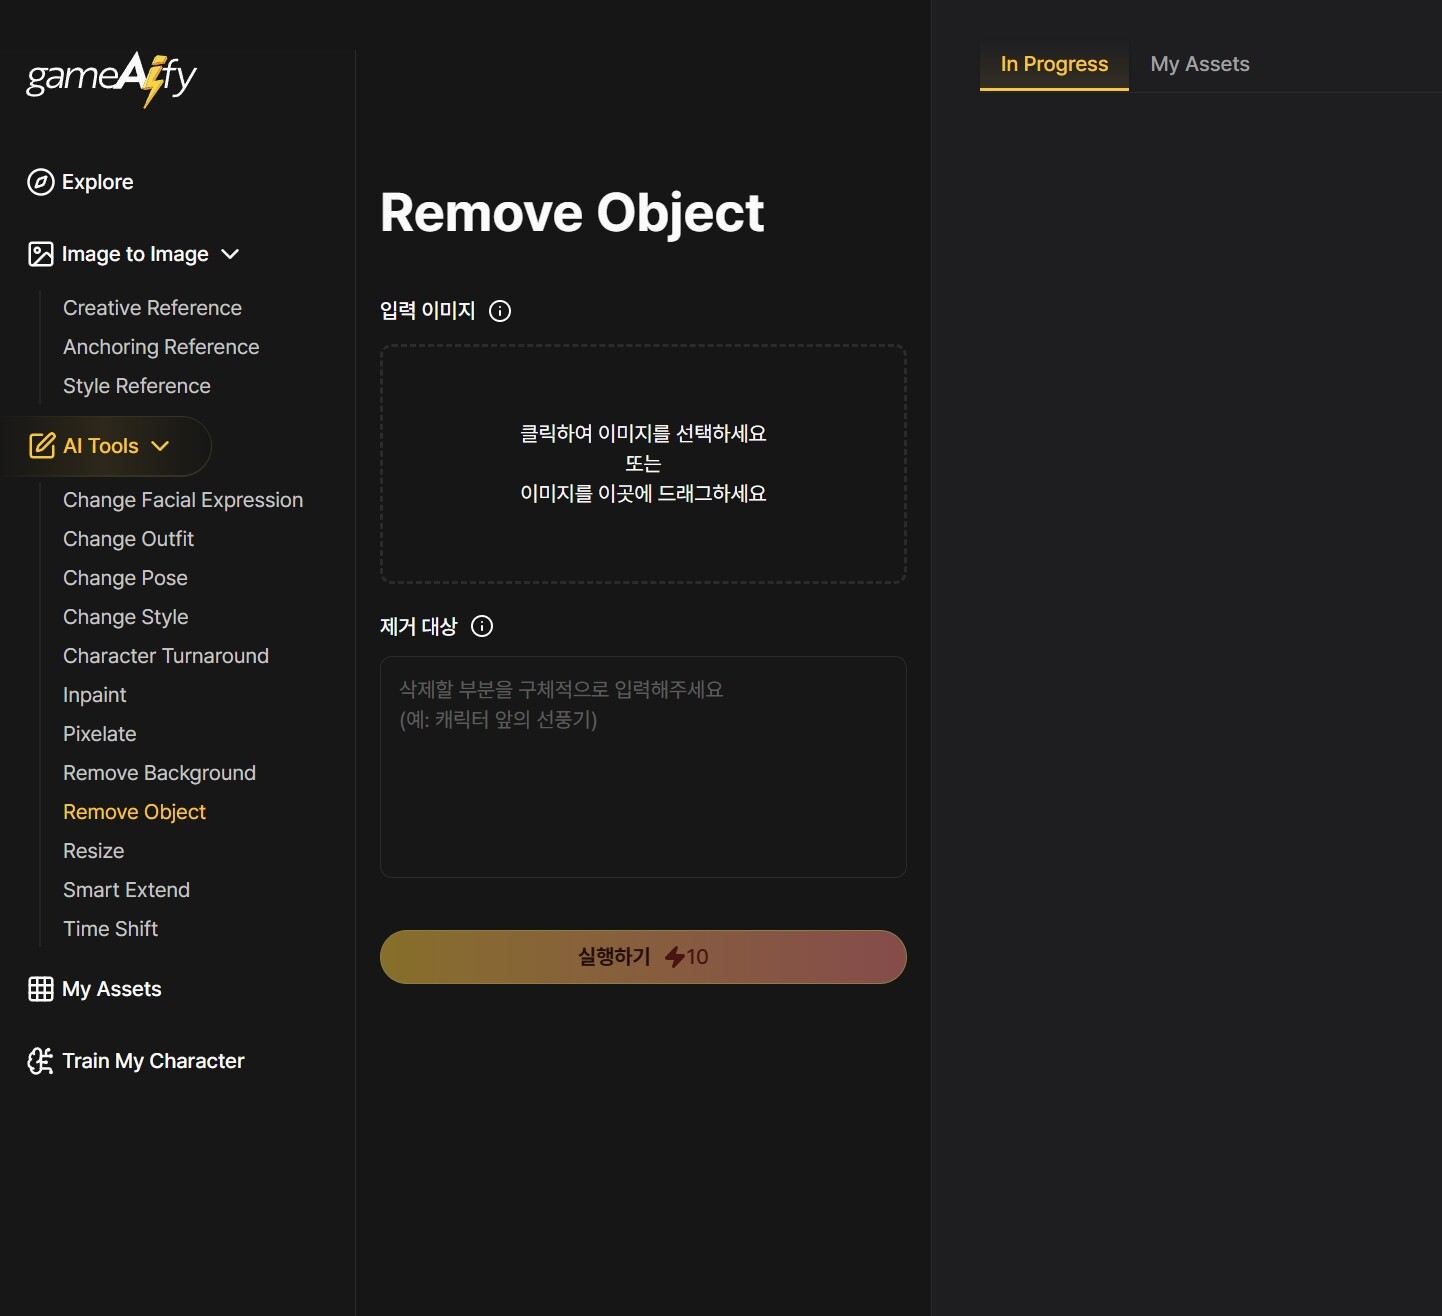Screen dimensions: 1442x1316
Task: Click info icon beside 입력 이미지
Action: point(500,311)
